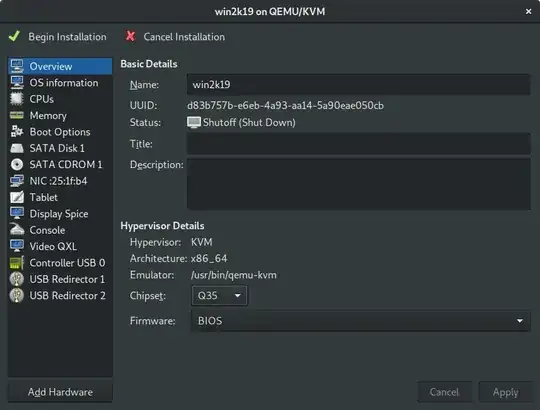Select the Display Spice monitor icon
This screenshot has height=410, width=540.
(17, 213)
